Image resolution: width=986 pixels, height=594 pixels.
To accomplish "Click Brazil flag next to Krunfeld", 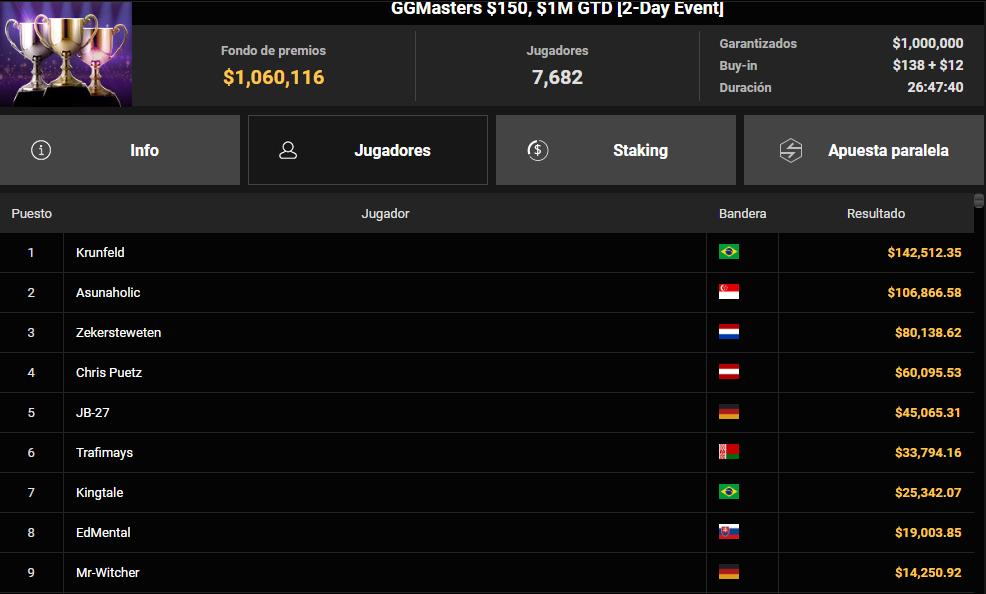I will coord(729,252).
